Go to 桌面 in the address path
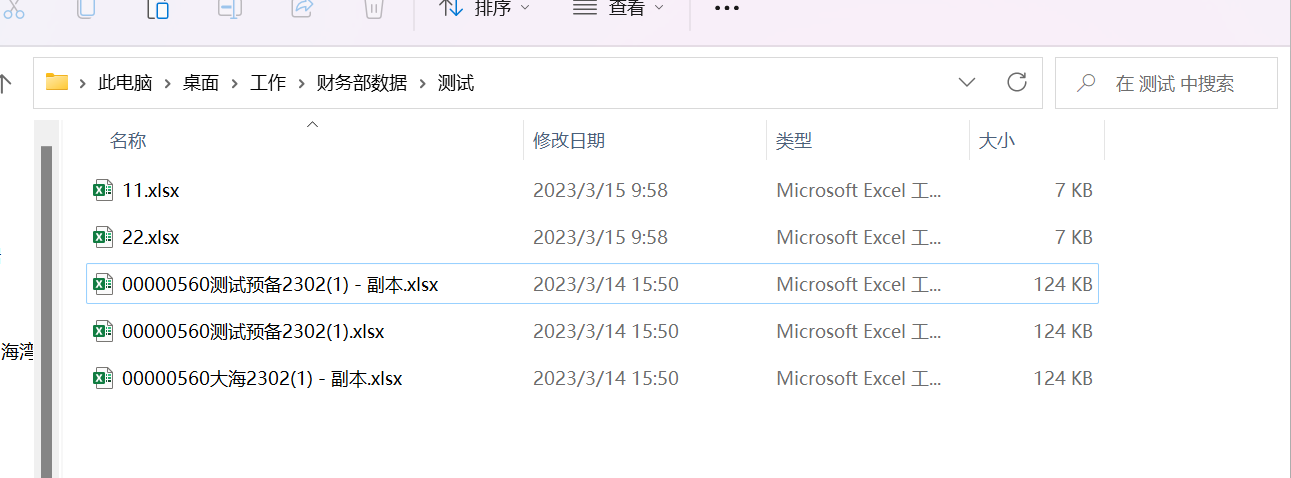Image resolution: width=1291 pixels, height=478 pixels. coord(200,83)
